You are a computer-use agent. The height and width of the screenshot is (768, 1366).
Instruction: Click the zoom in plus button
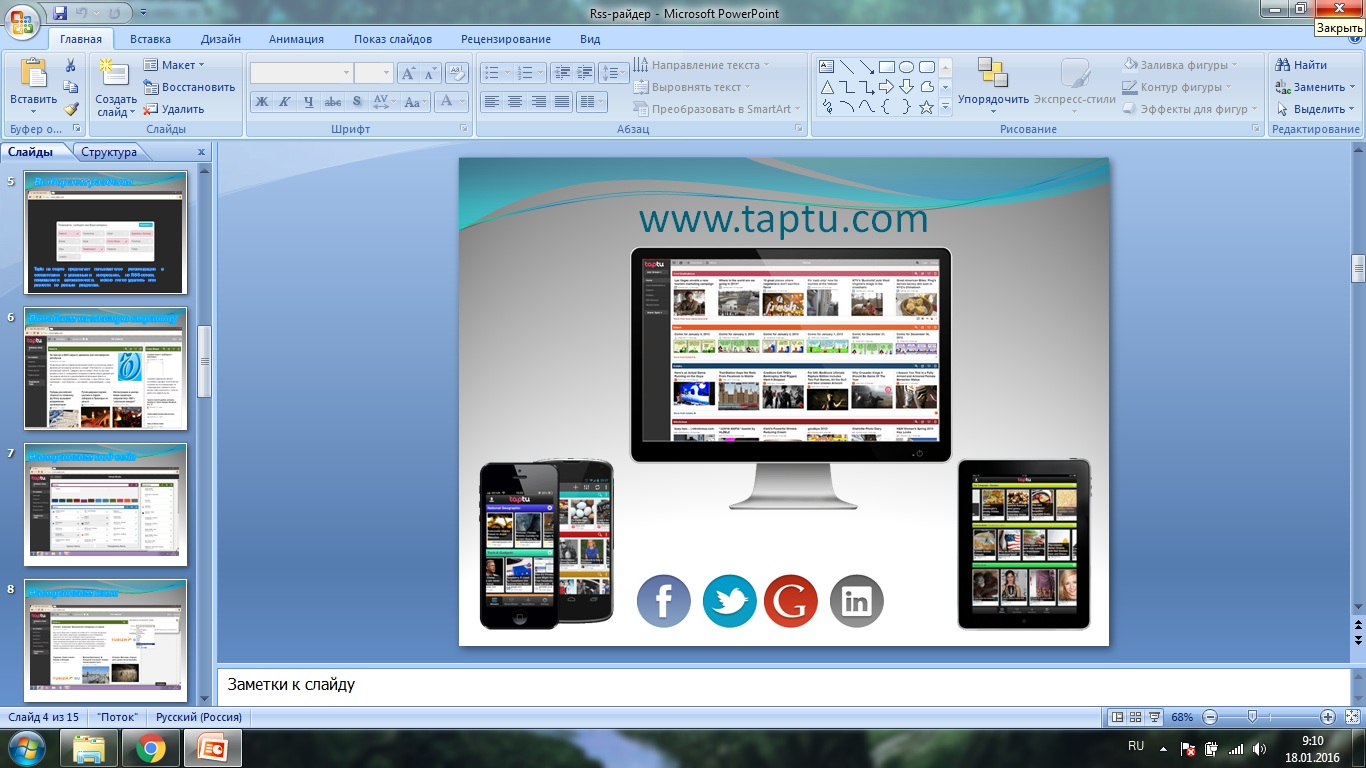click(x=1328, y=717)
